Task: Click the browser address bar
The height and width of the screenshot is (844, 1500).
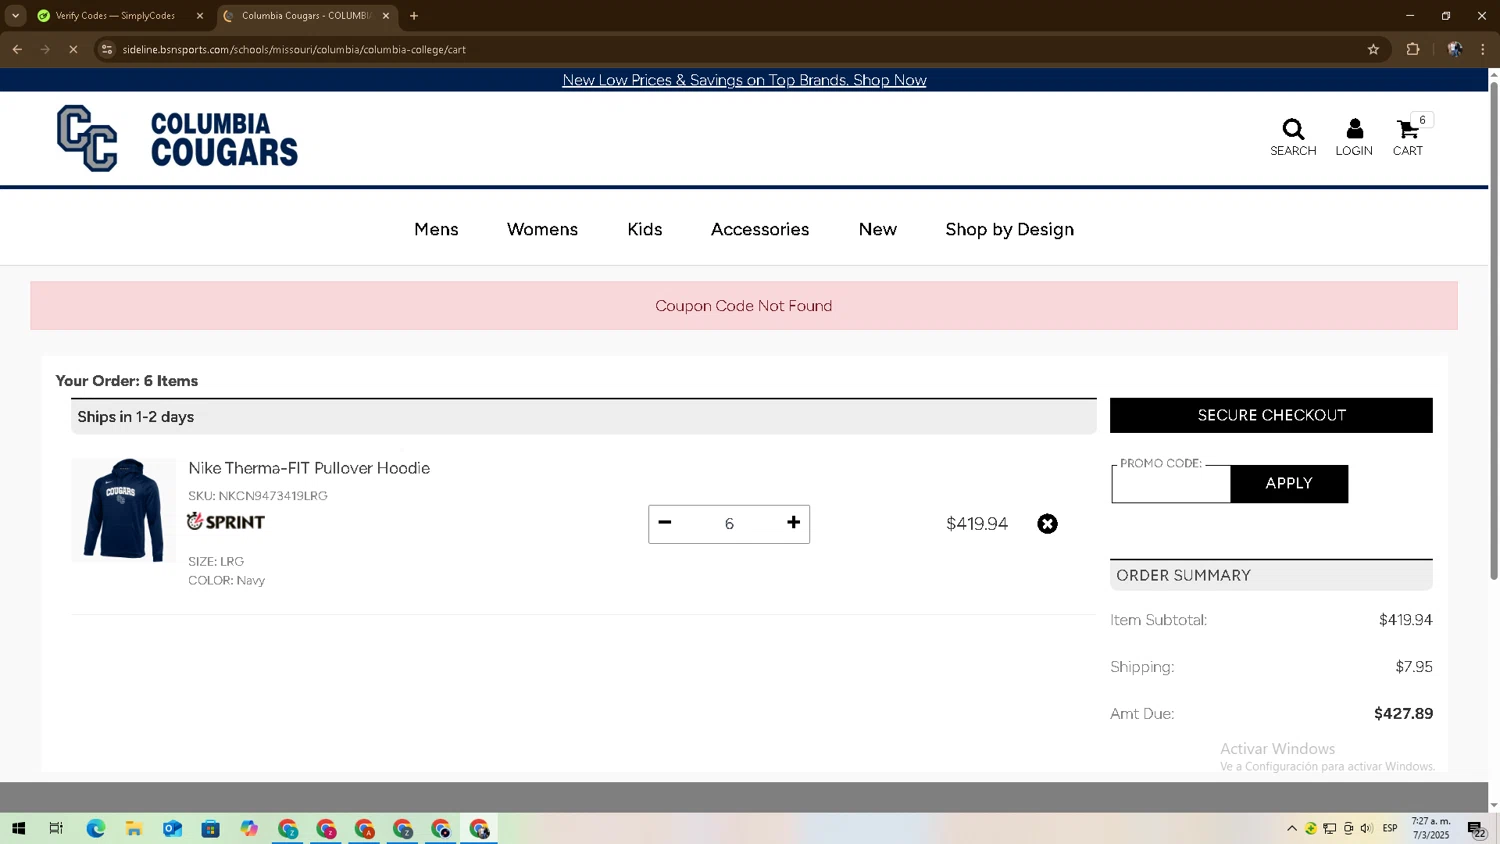Action: (735, 49)
